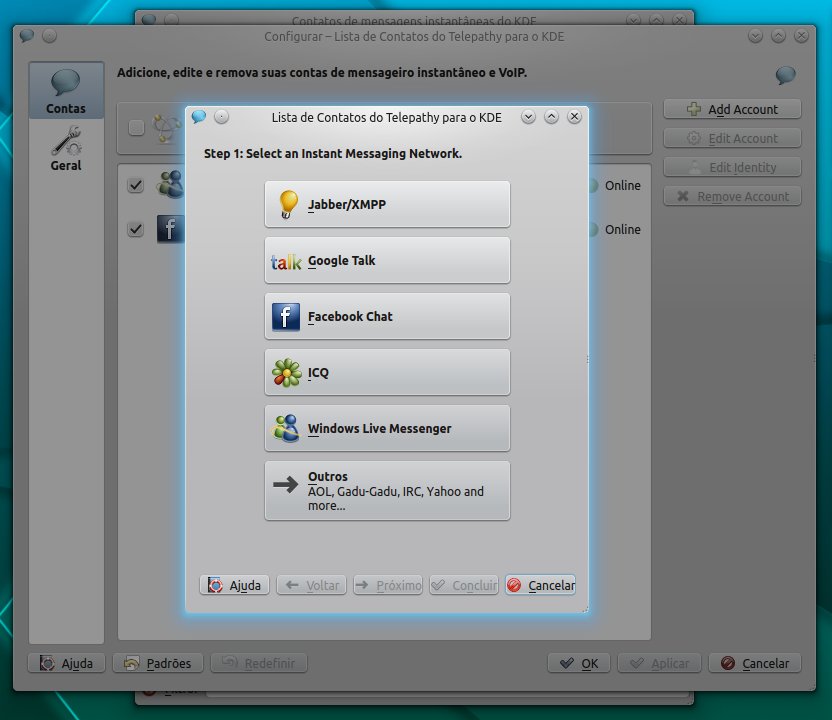Image resolution: width=832 pixels, height=720 pixels.
Task: Click the Configurar window chat bubble menu icon
Action: coord(27,36)
